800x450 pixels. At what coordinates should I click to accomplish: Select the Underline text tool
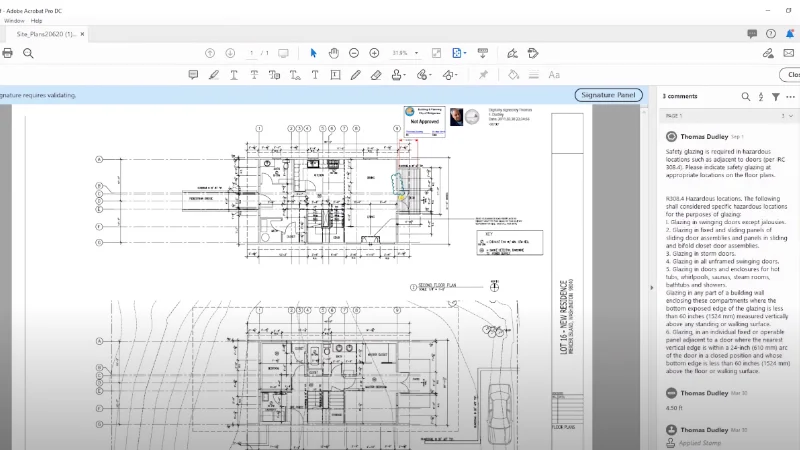coord(234,75)
